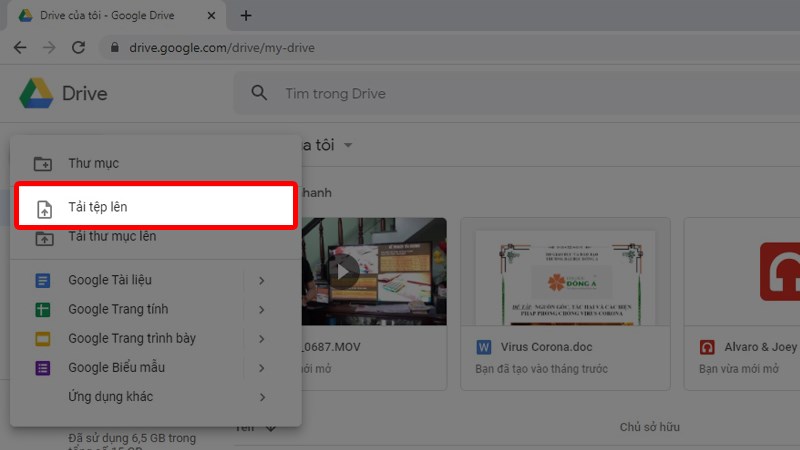Expand the Google Tài liệu submenu arrow
The height and width of the screenshot is (450, 800).
pyautogui.click(x=261, y=281)
